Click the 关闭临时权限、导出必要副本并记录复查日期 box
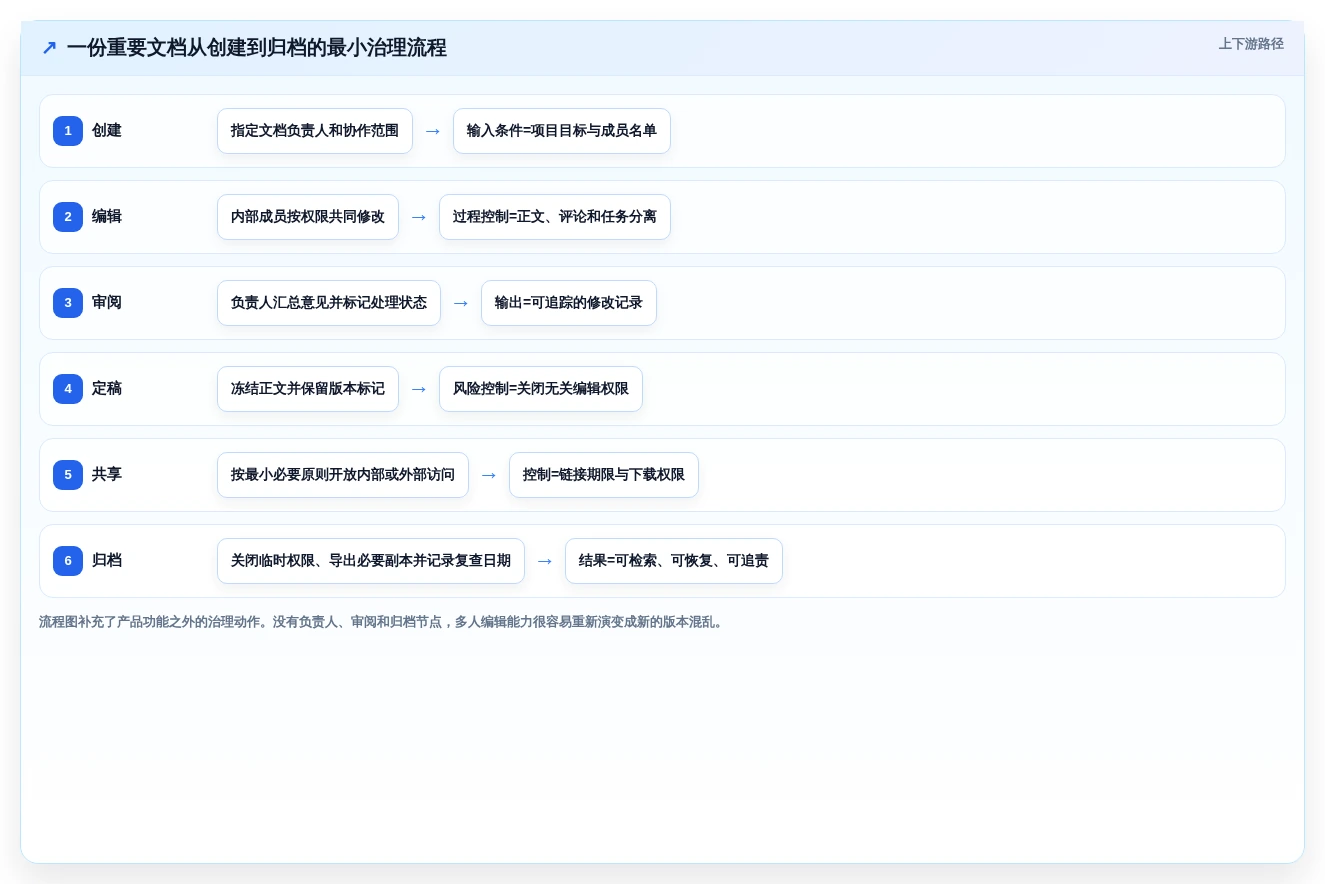The image size is (1325, 884). click(371, 561)
